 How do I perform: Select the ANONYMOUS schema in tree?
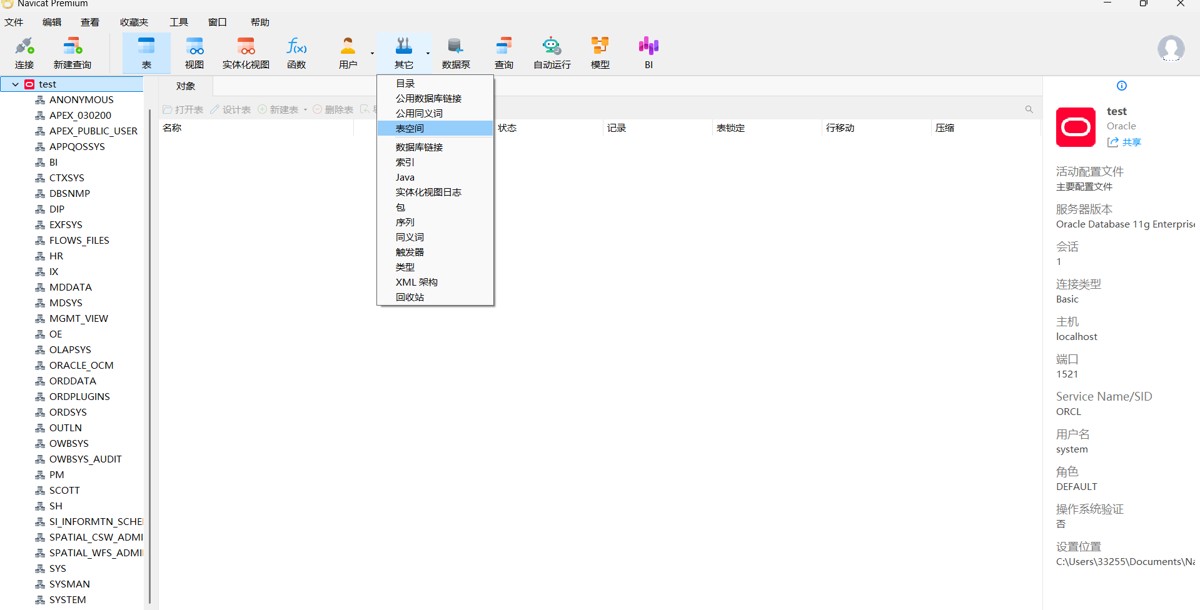81,100
